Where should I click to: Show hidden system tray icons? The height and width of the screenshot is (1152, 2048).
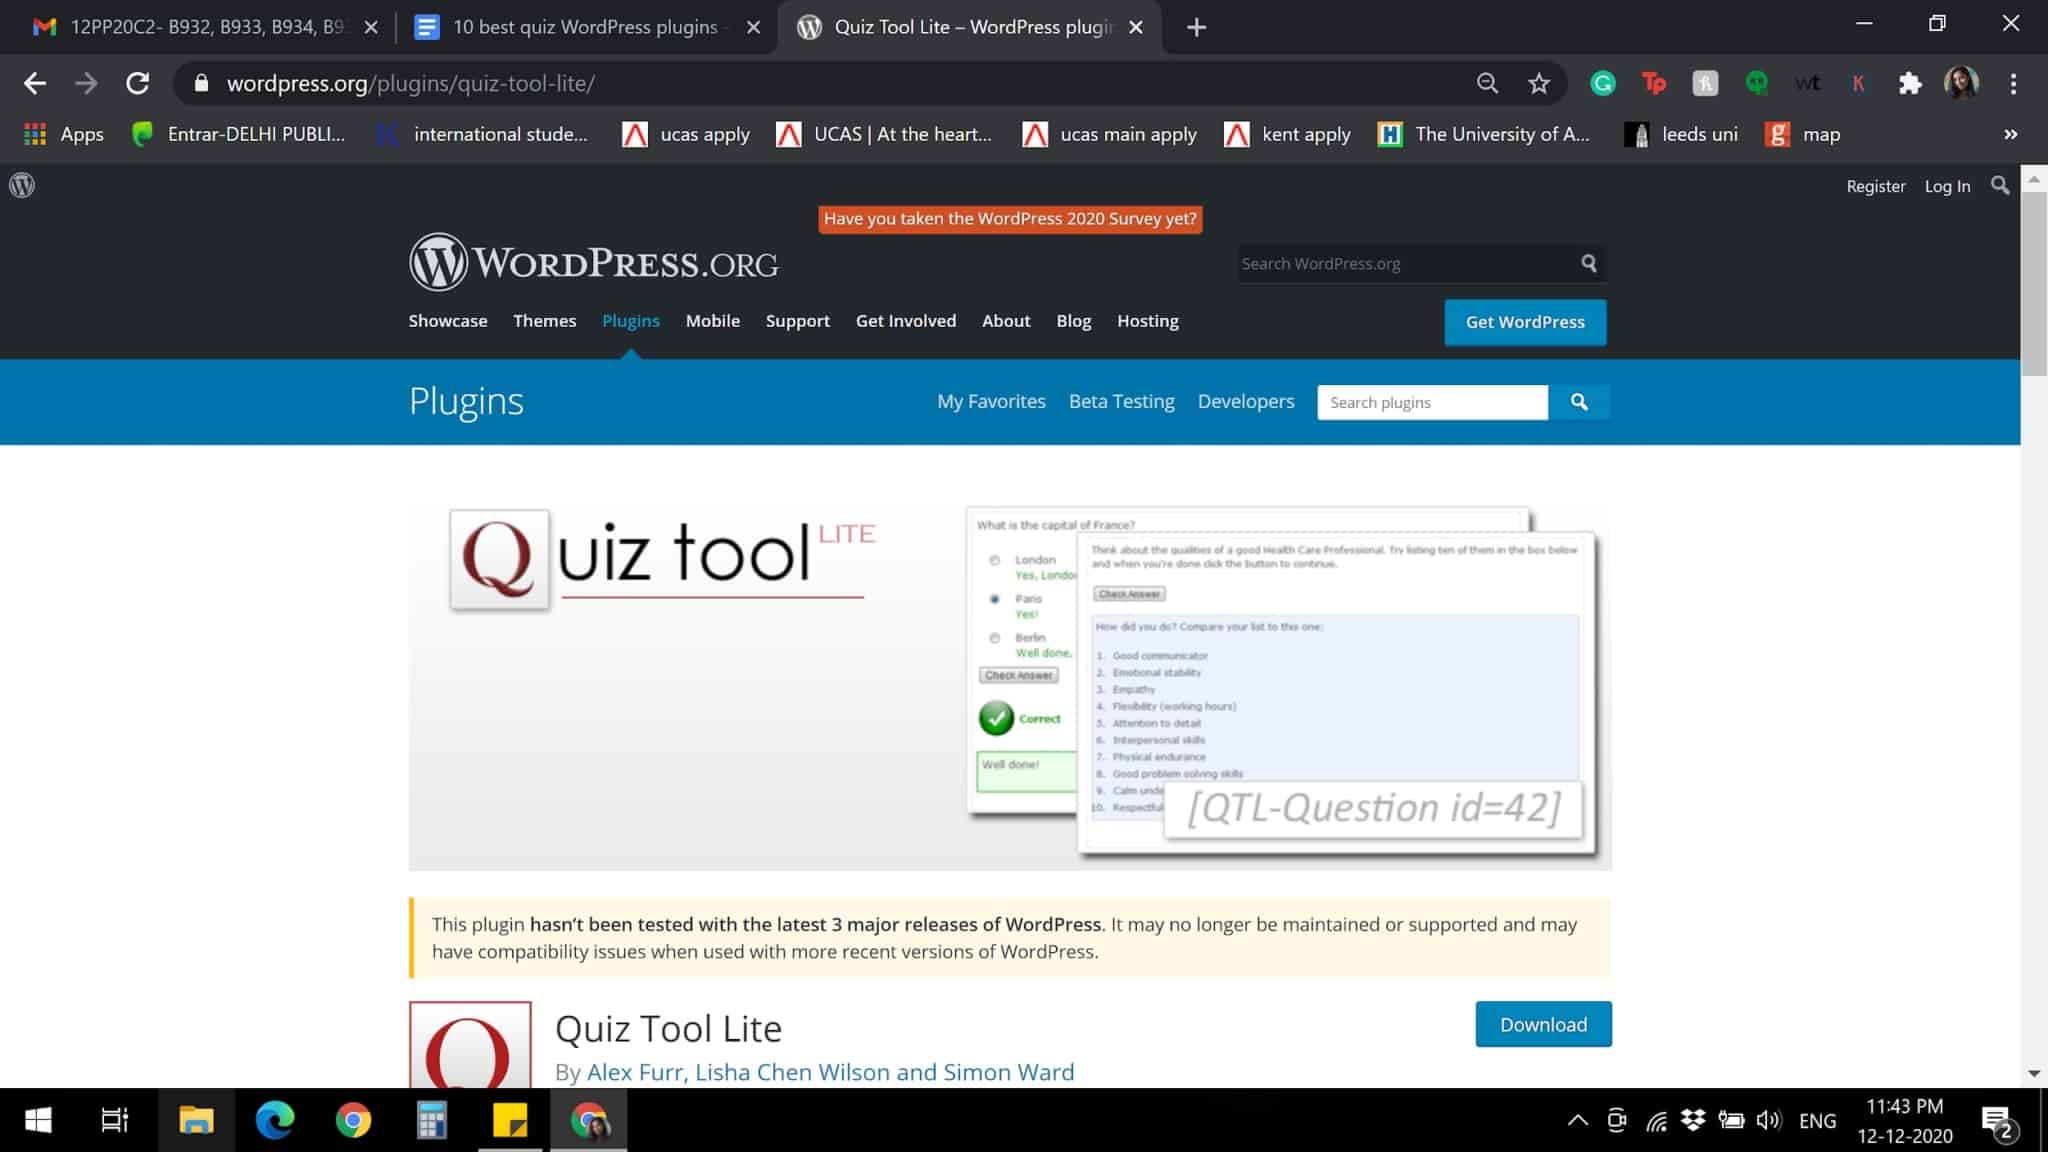click(1577, 1120)
